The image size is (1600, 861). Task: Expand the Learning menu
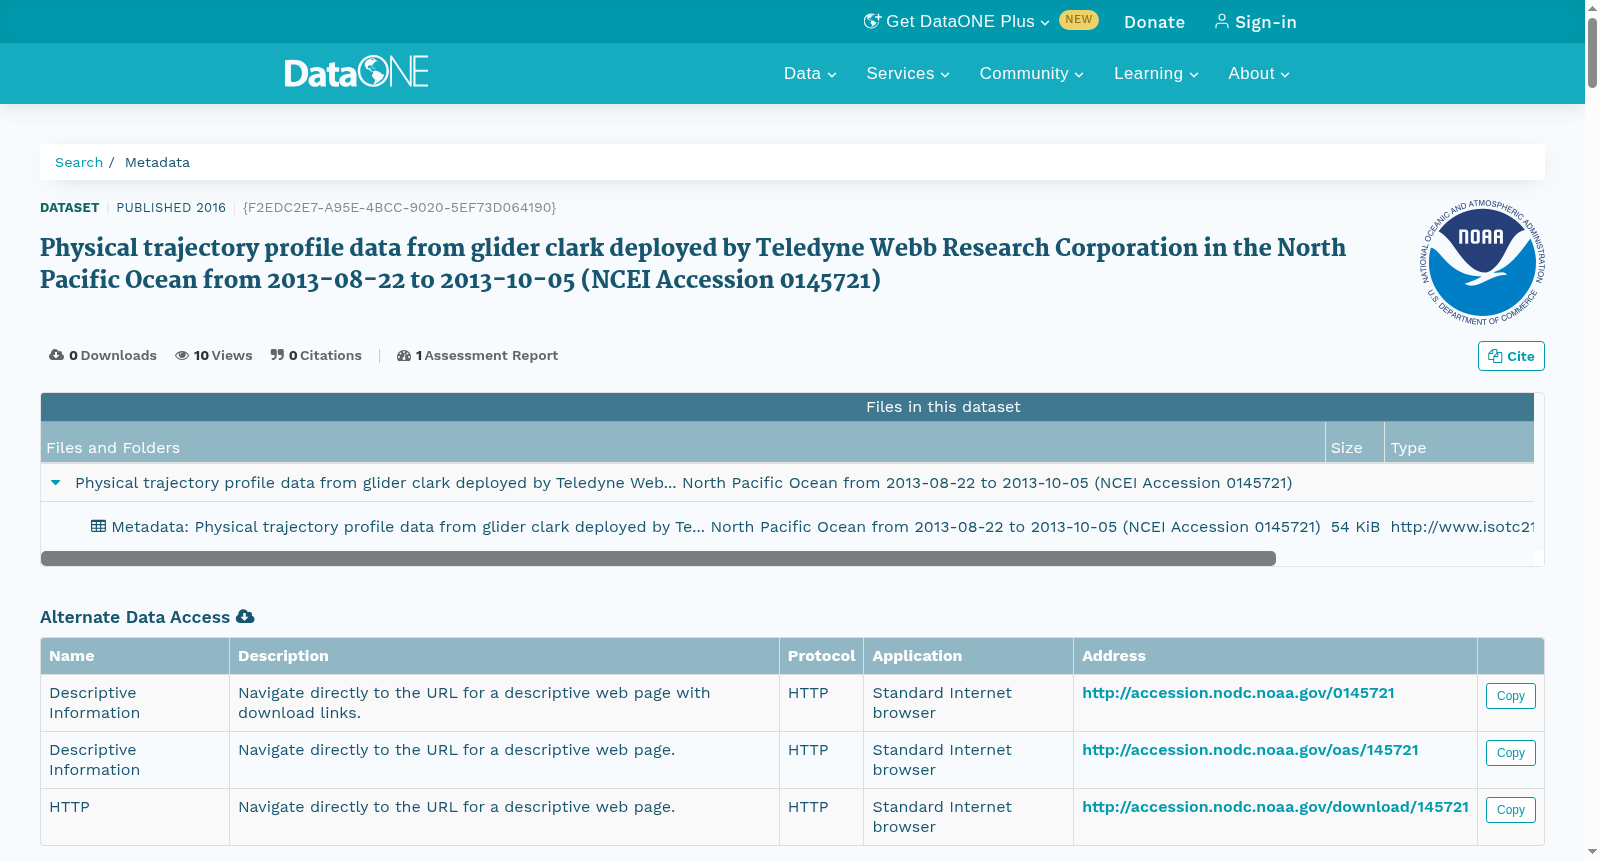(1156, 73)
